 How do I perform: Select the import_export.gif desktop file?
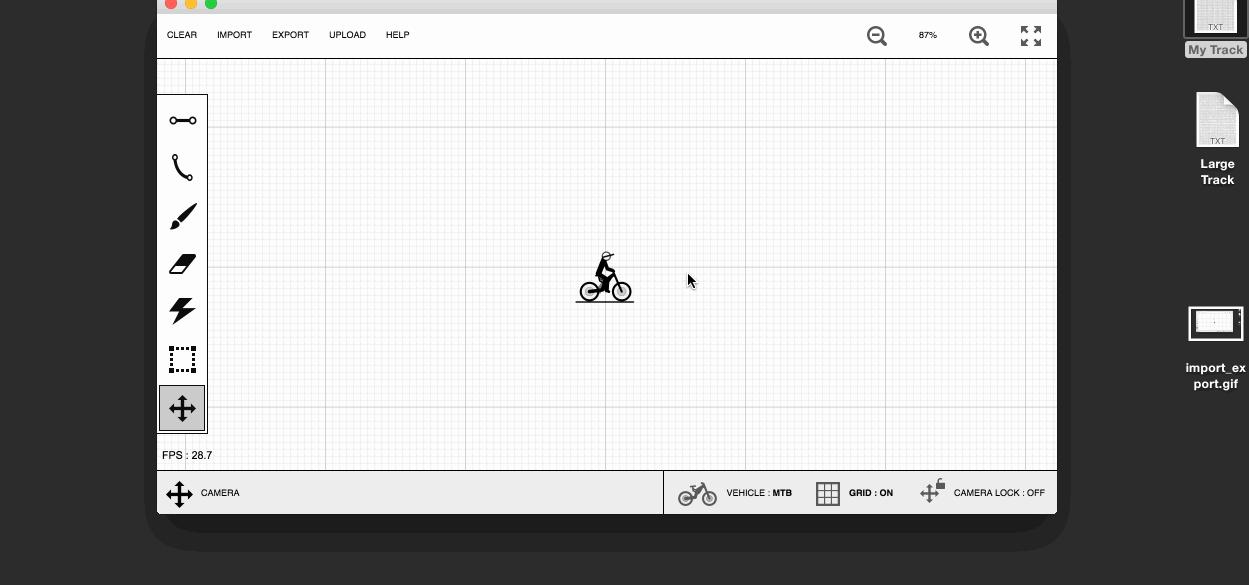[1215, 348]
